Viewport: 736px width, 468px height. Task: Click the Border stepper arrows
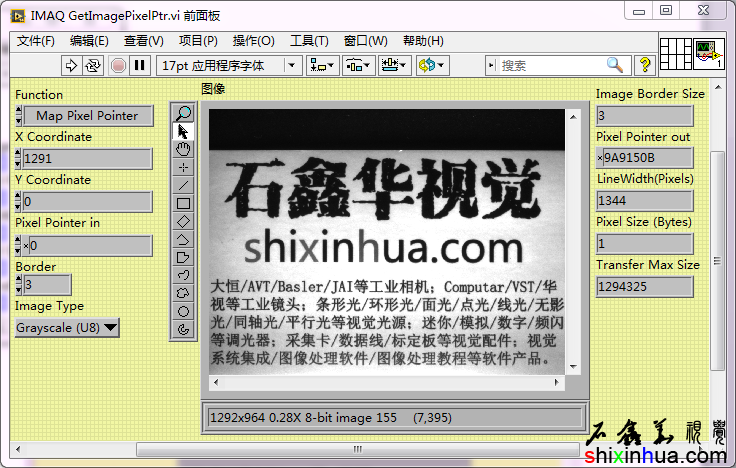(x=18, y=285)
